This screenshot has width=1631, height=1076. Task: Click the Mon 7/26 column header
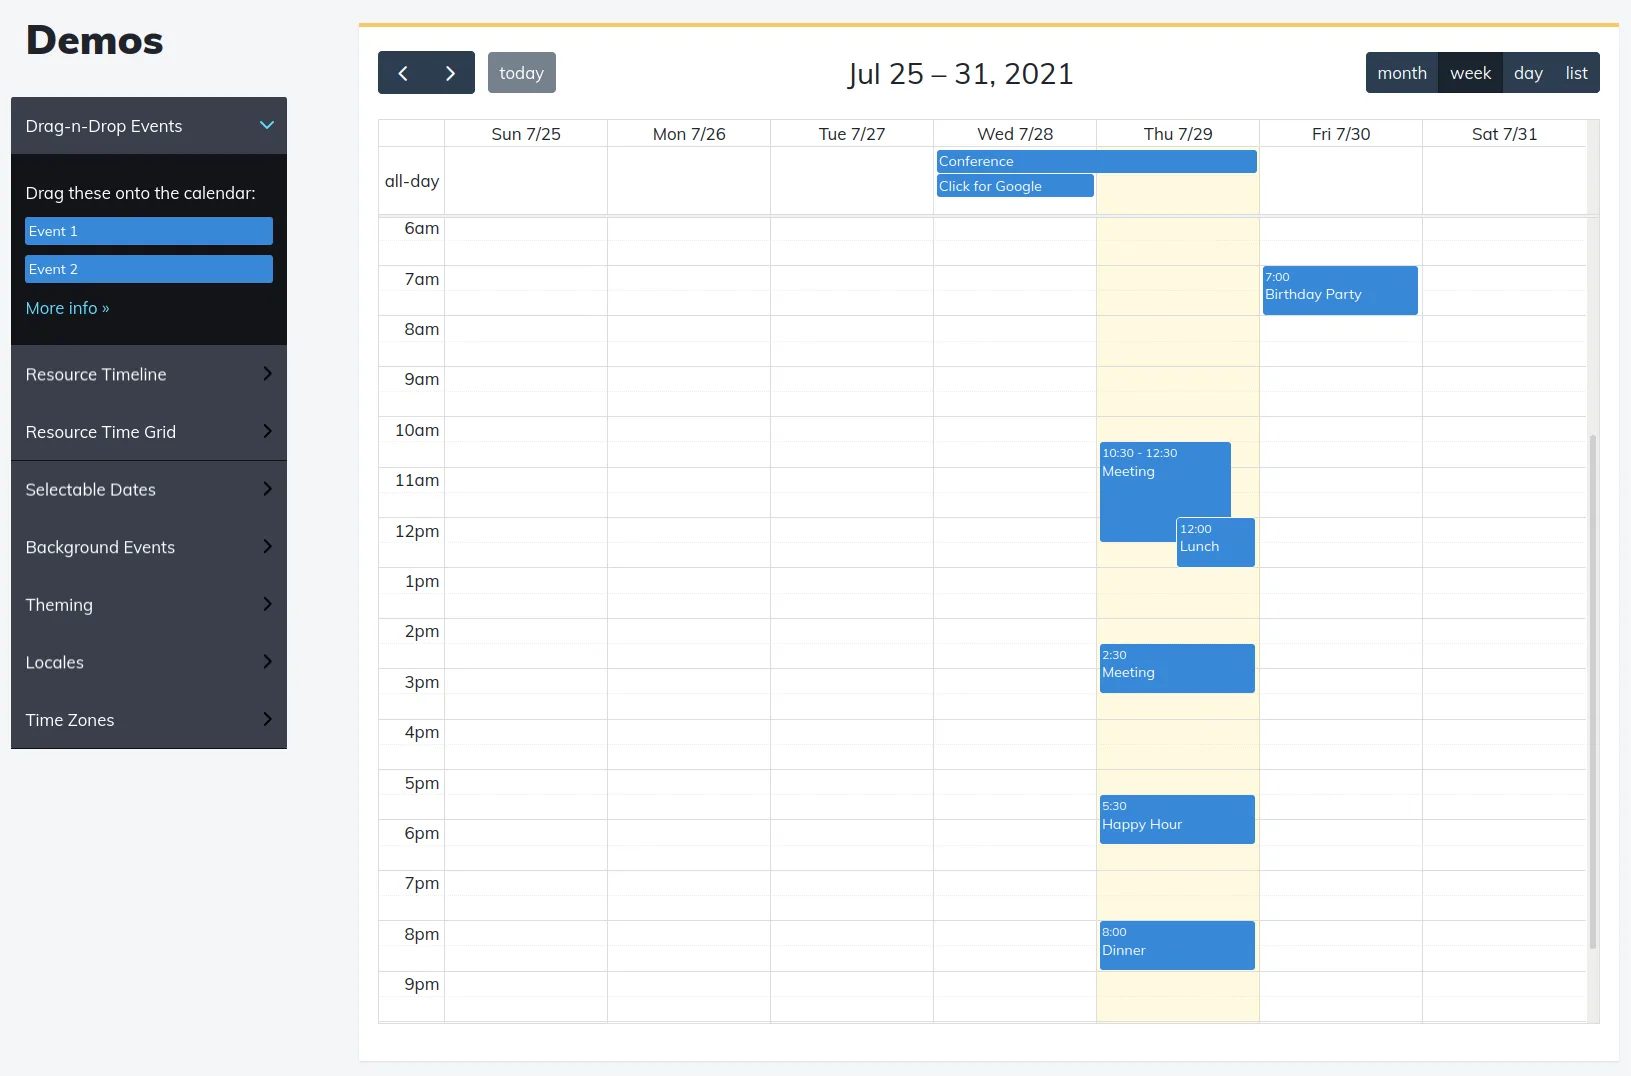[689, 134]
